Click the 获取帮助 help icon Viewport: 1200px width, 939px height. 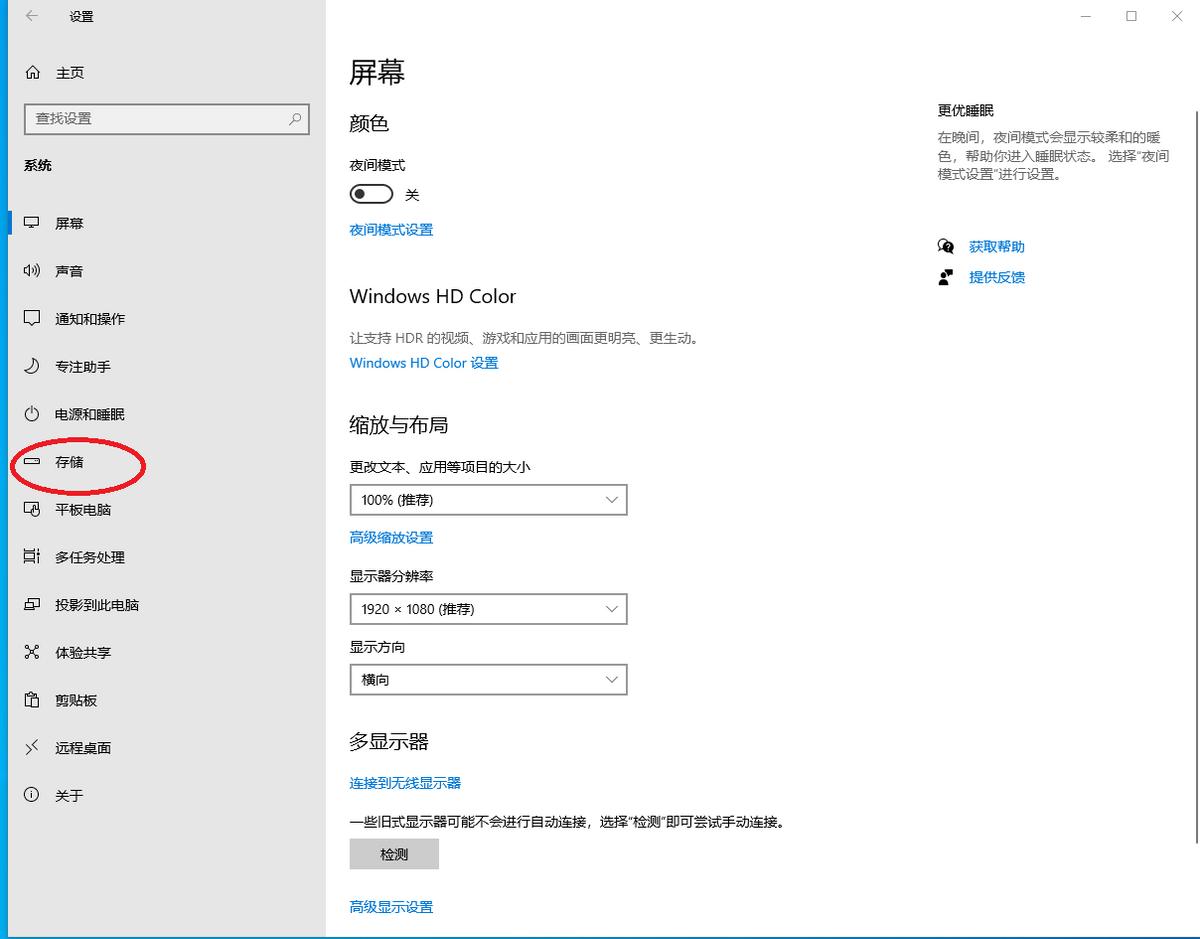945,246
